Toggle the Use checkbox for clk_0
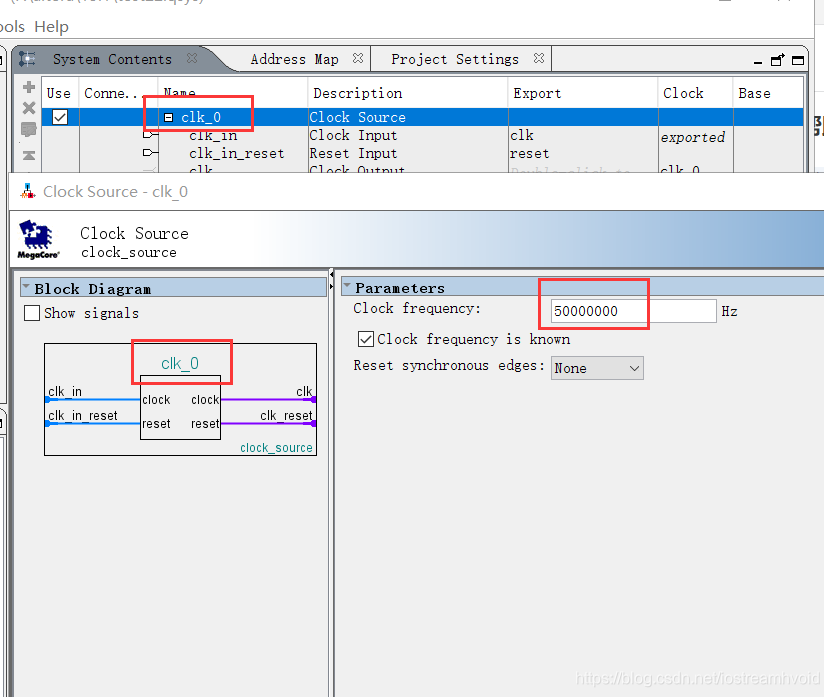The width and height of the screenshot is (829, 697). pos(60,117)
